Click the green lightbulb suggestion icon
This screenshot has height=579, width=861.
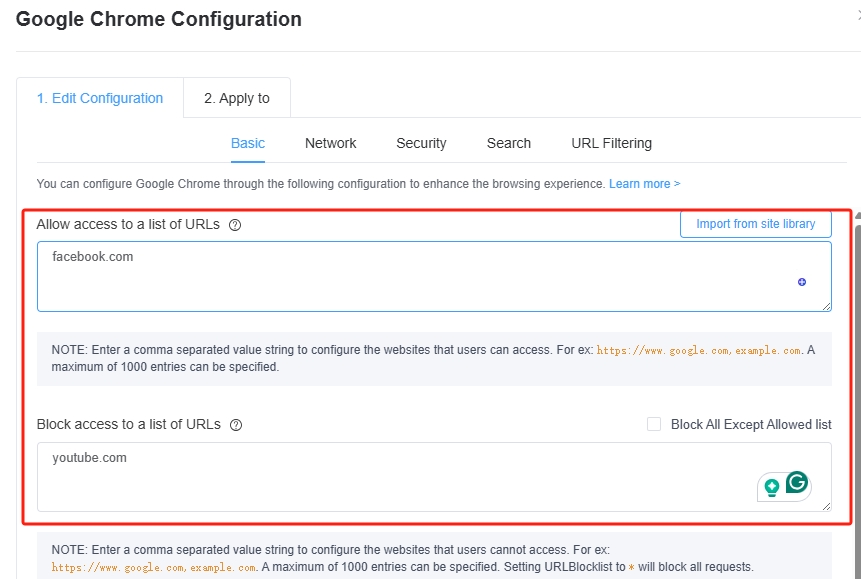click(x=772, y=487)
